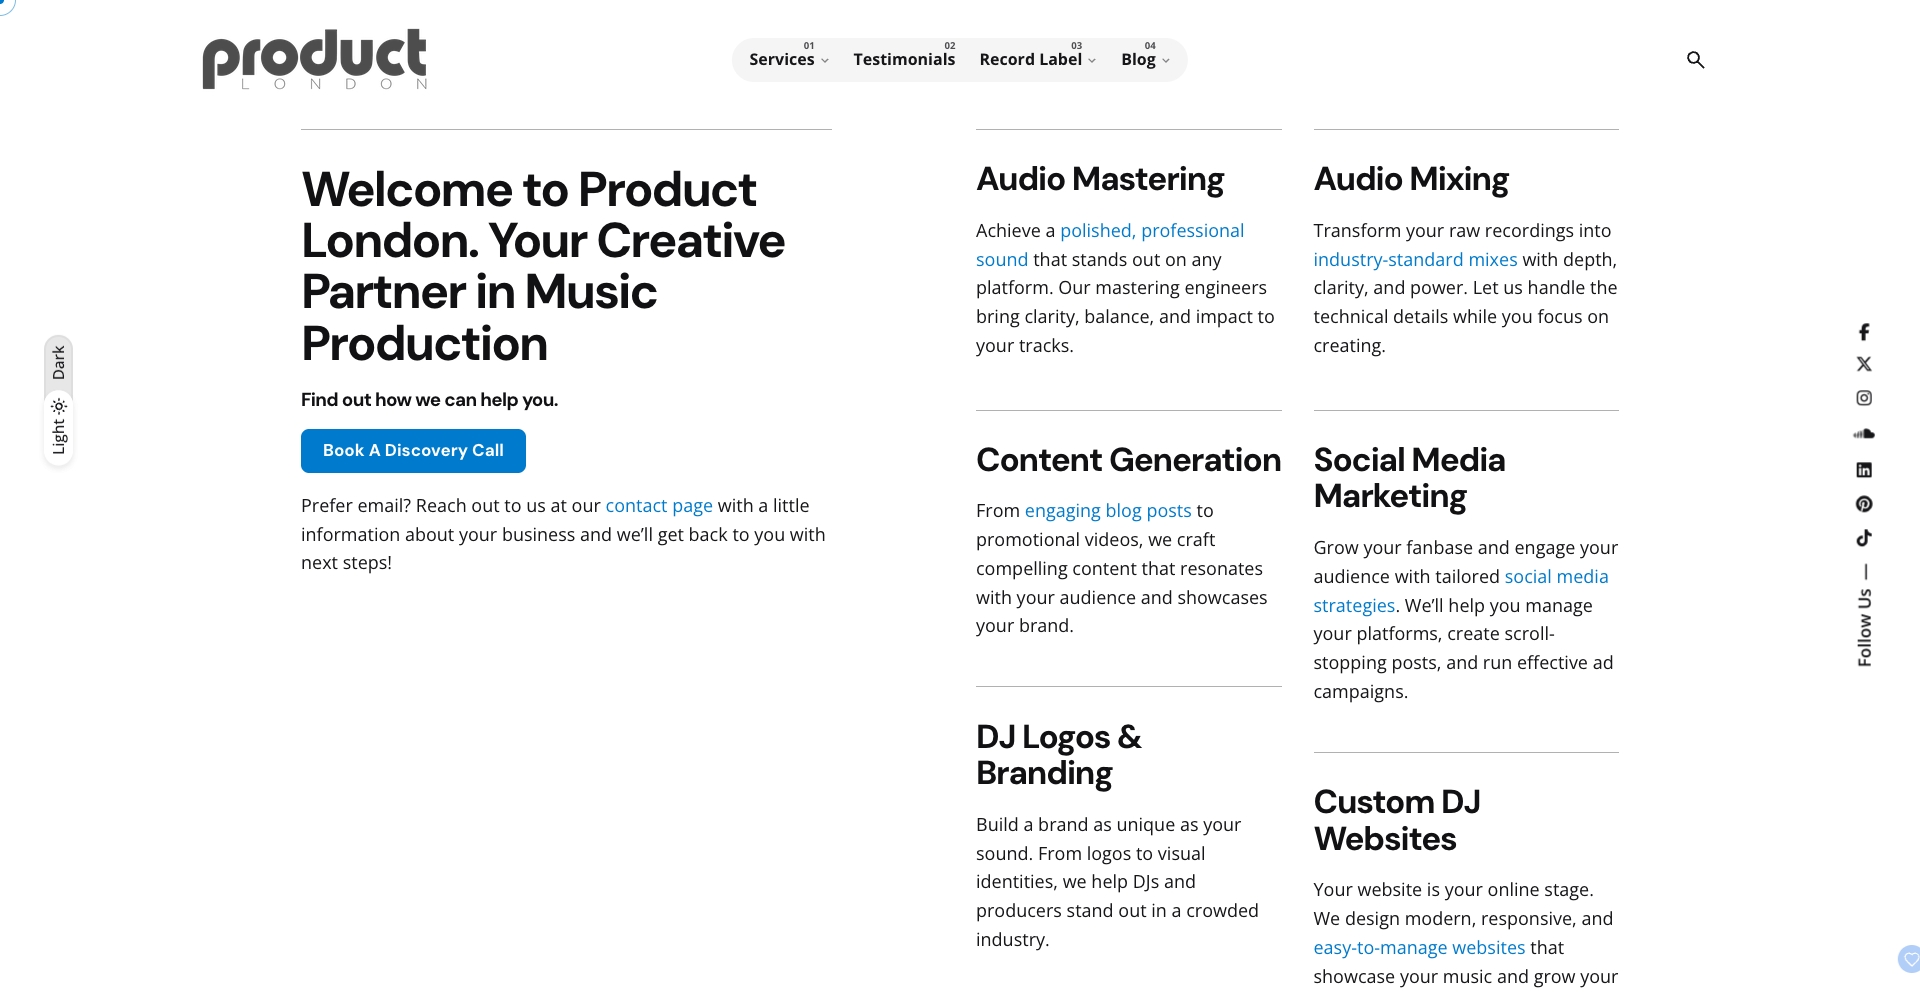
Task: Open the TikTok profile
Action: [1864, 537]
